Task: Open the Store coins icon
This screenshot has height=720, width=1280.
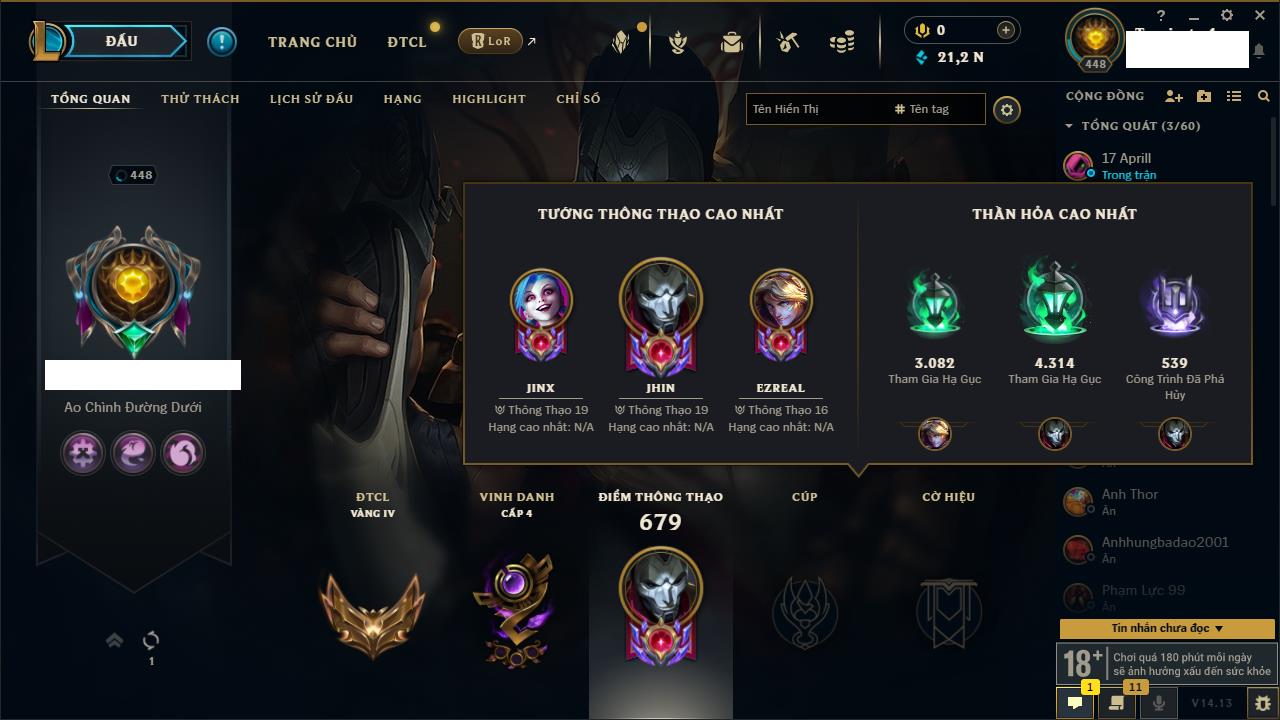Action: (x=842, y=42)
